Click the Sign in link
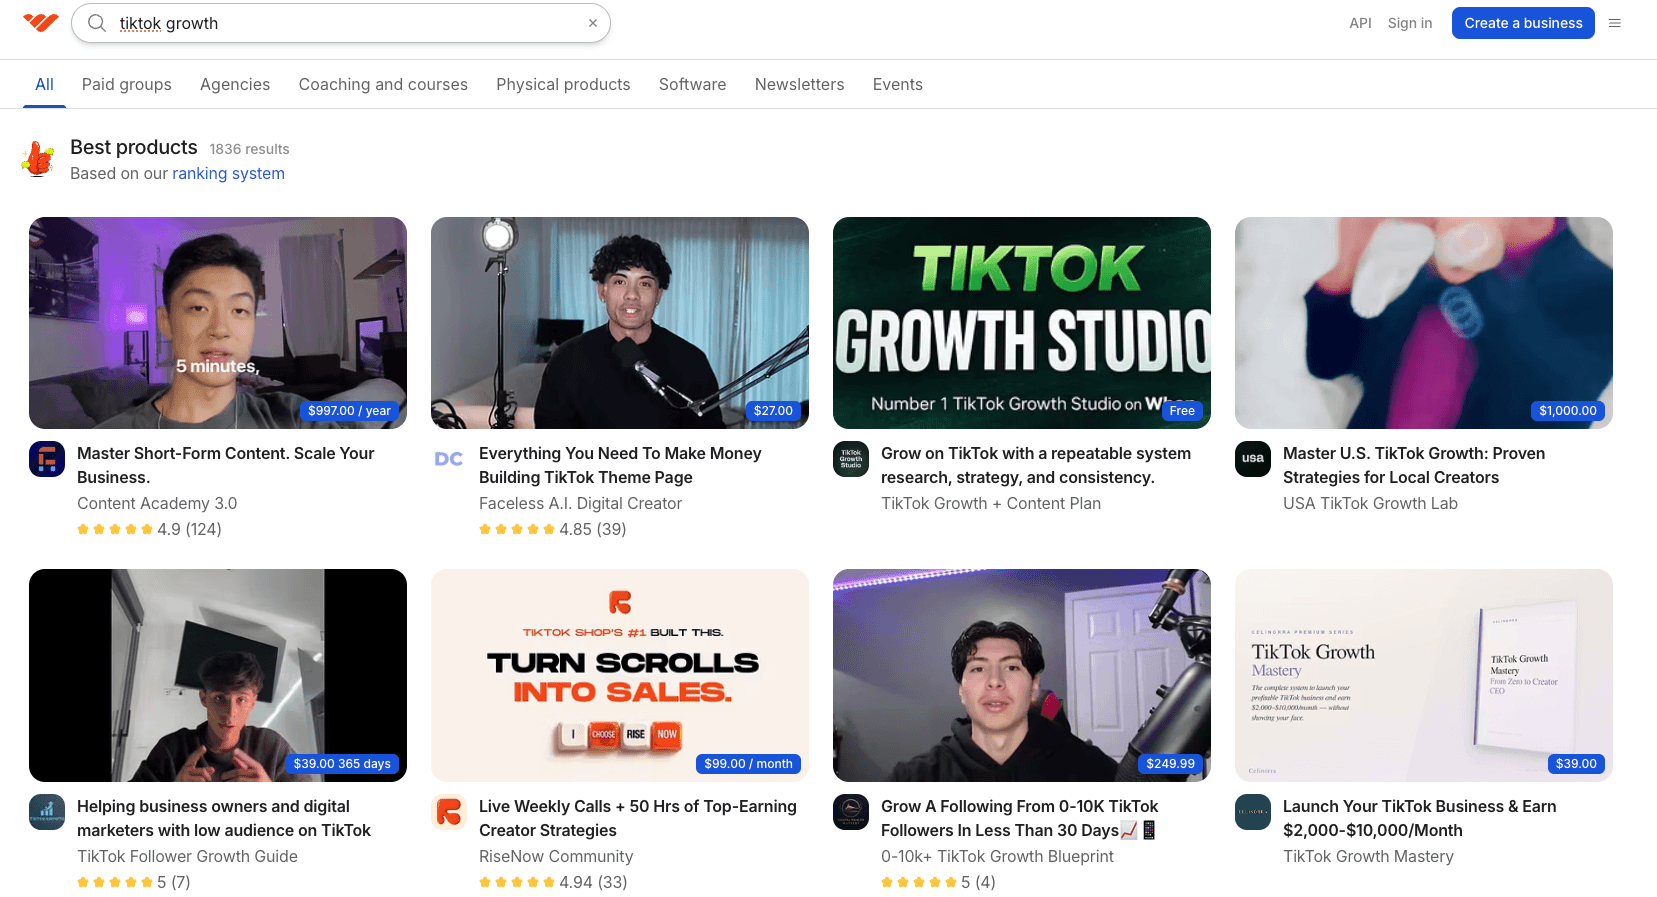The height and width of the screenshot is (897, 1657). pos(1410,23)
